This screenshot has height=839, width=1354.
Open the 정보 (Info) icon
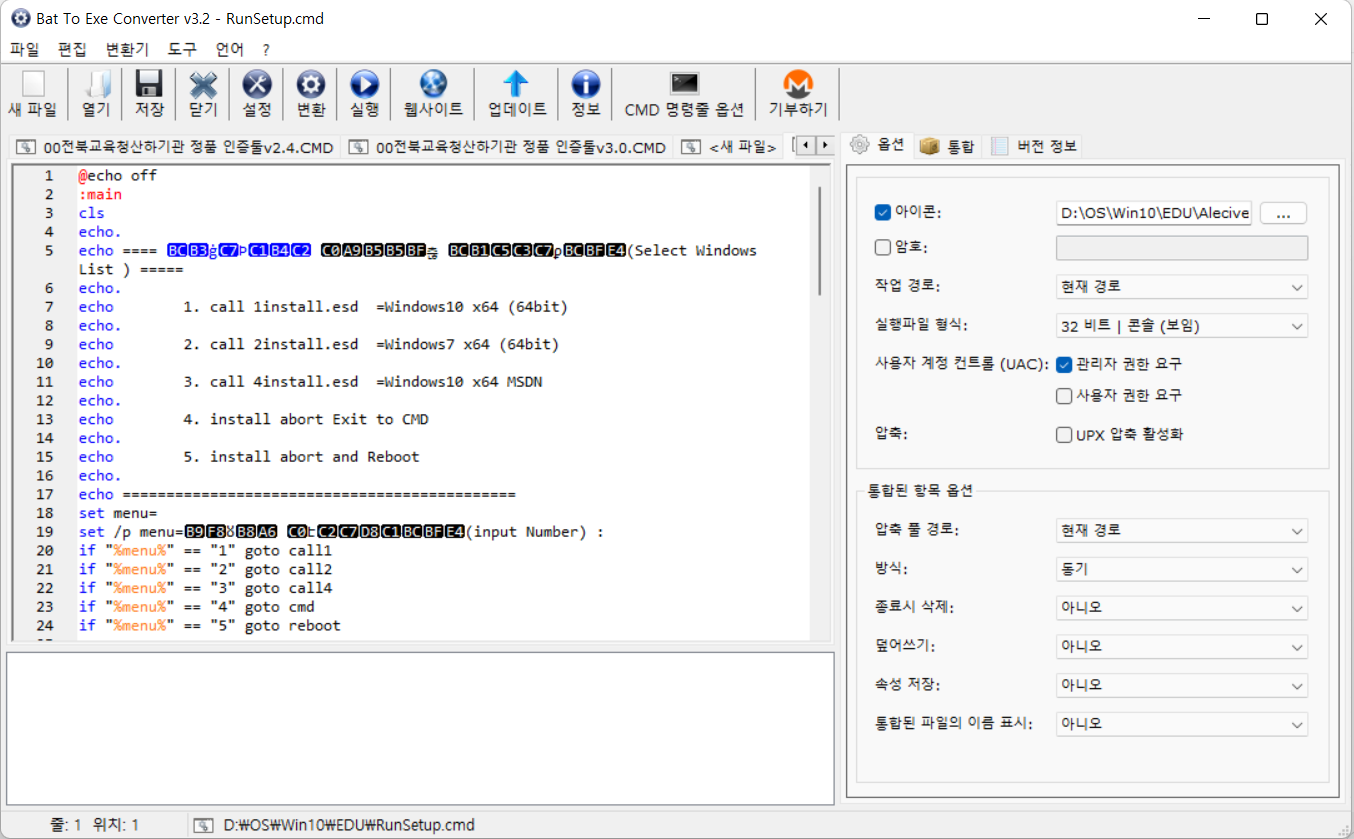pos(585,85)
